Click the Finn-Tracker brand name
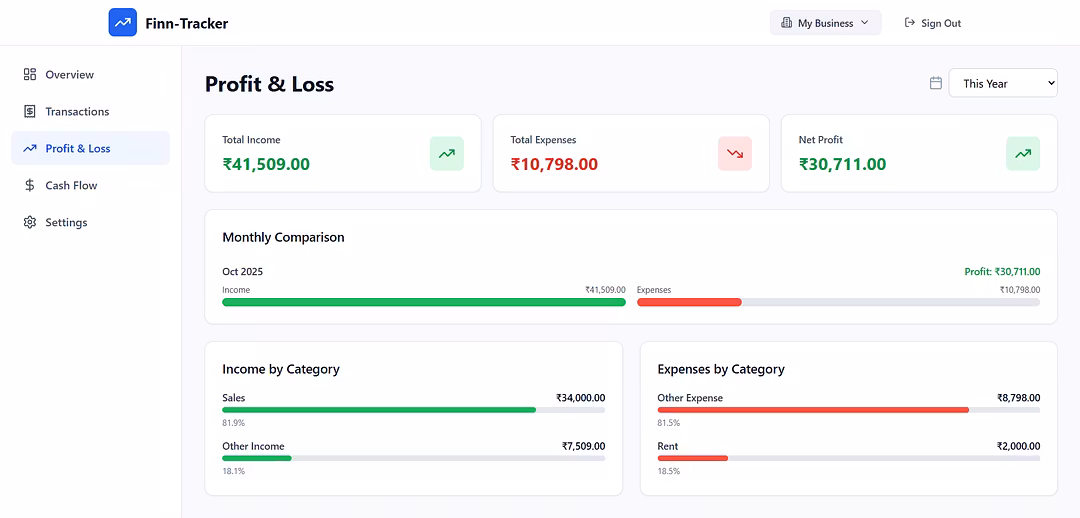The image size is (1080, 518). [187, 23]
